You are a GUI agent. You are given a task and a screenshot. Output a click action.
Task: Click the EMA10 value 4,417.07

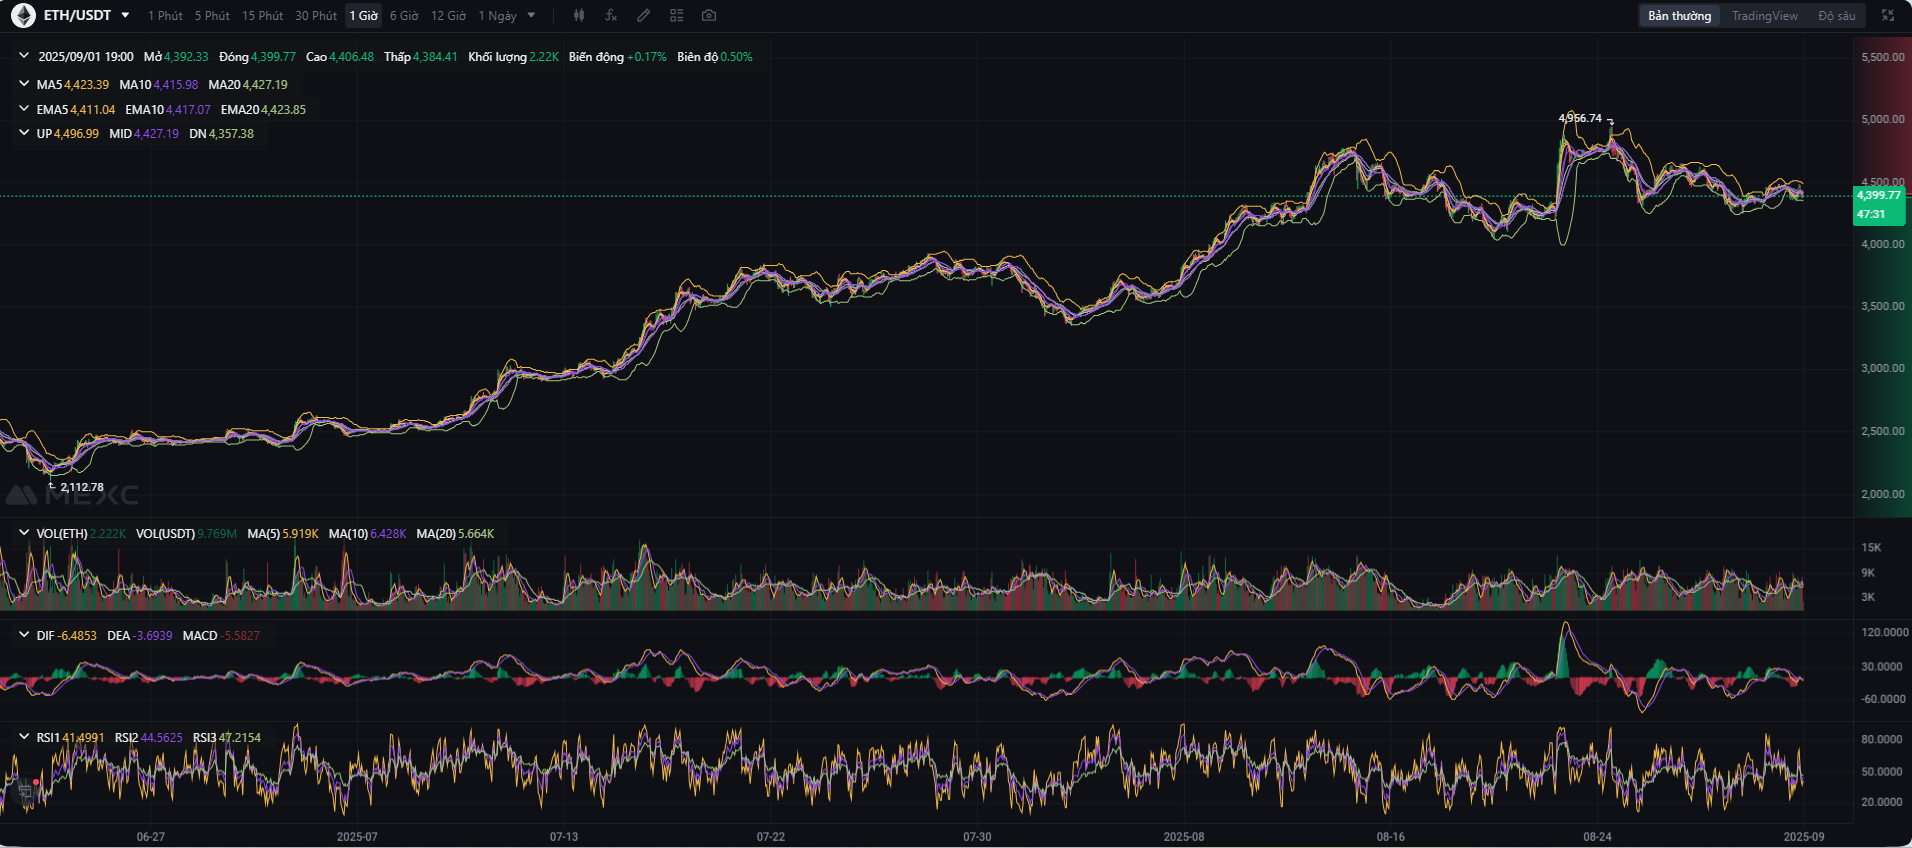[x=188, y=110]
